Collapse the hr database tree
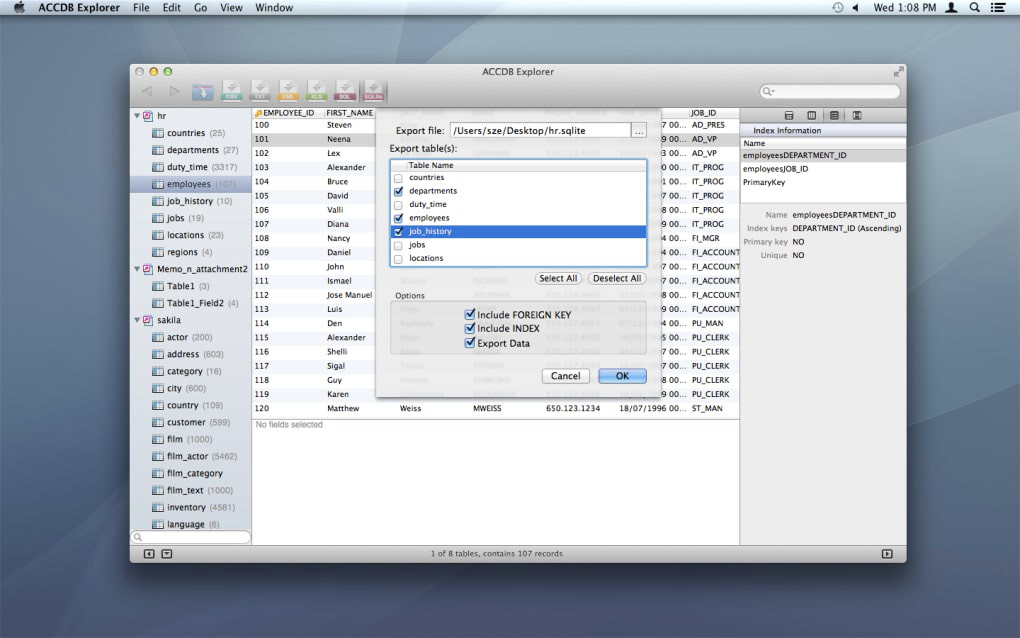Screen dimensions: 1020x638 coord(137,116)
